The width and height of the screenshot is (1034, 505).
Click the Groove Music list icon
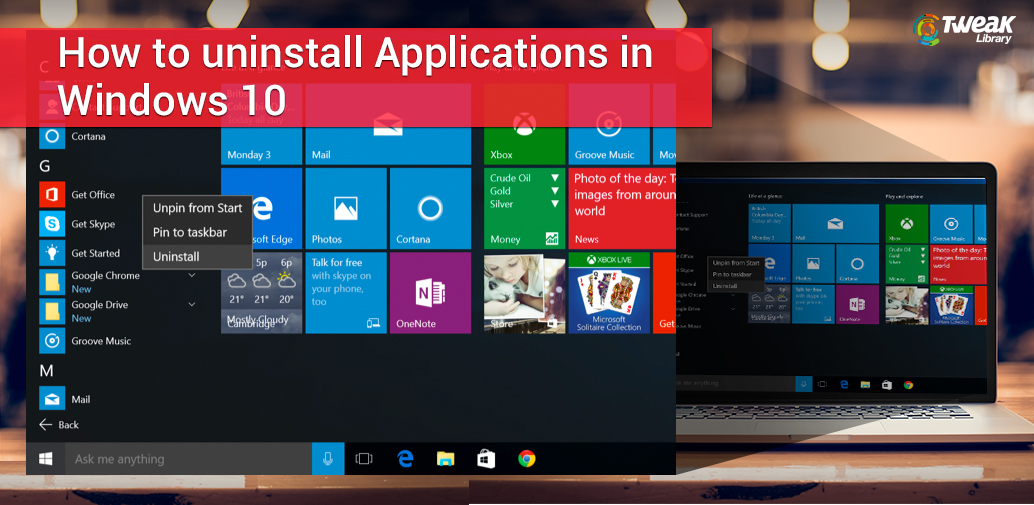tap(52, 341)
